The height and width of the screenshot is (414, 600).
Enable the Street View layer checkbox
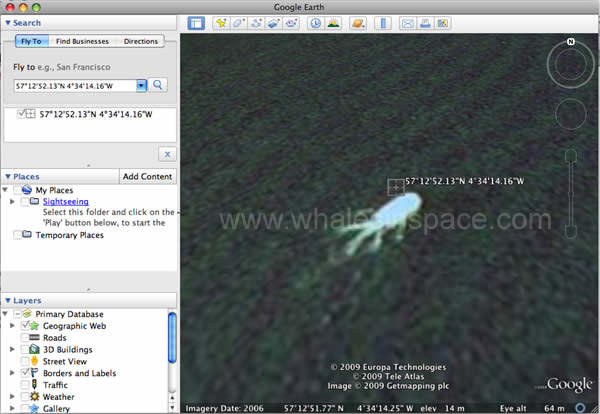click(x=24, y=361)
